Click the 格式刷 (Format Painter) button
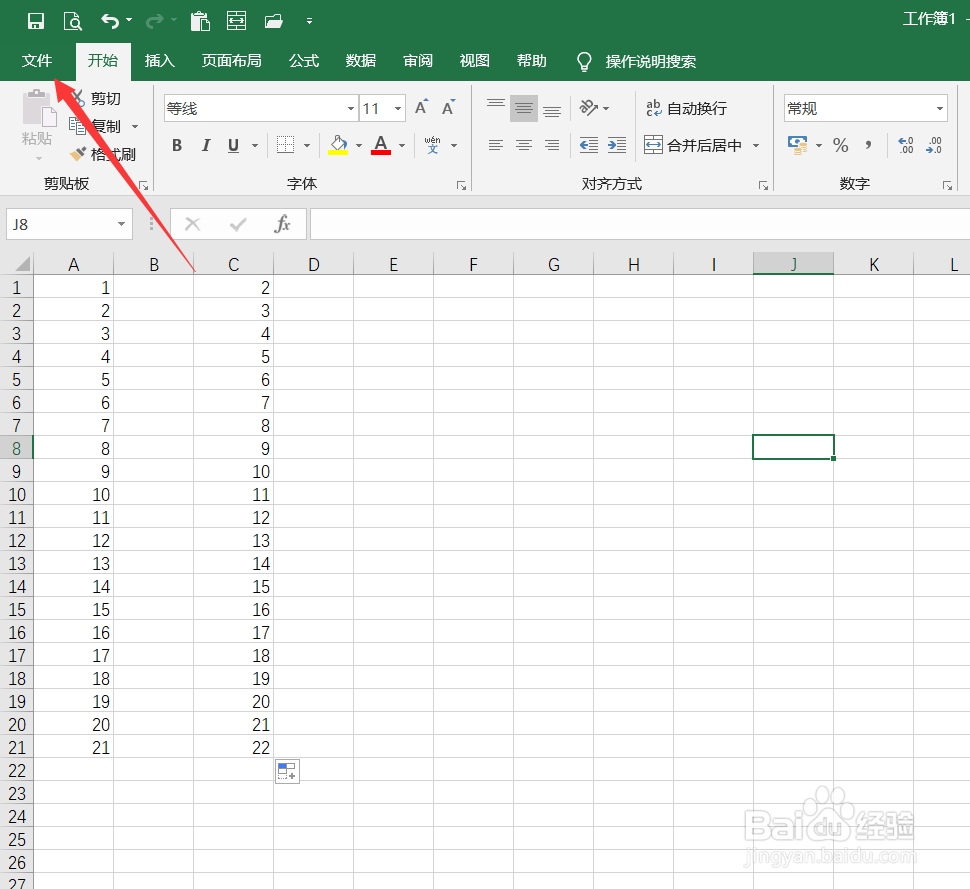 point(103,154)
